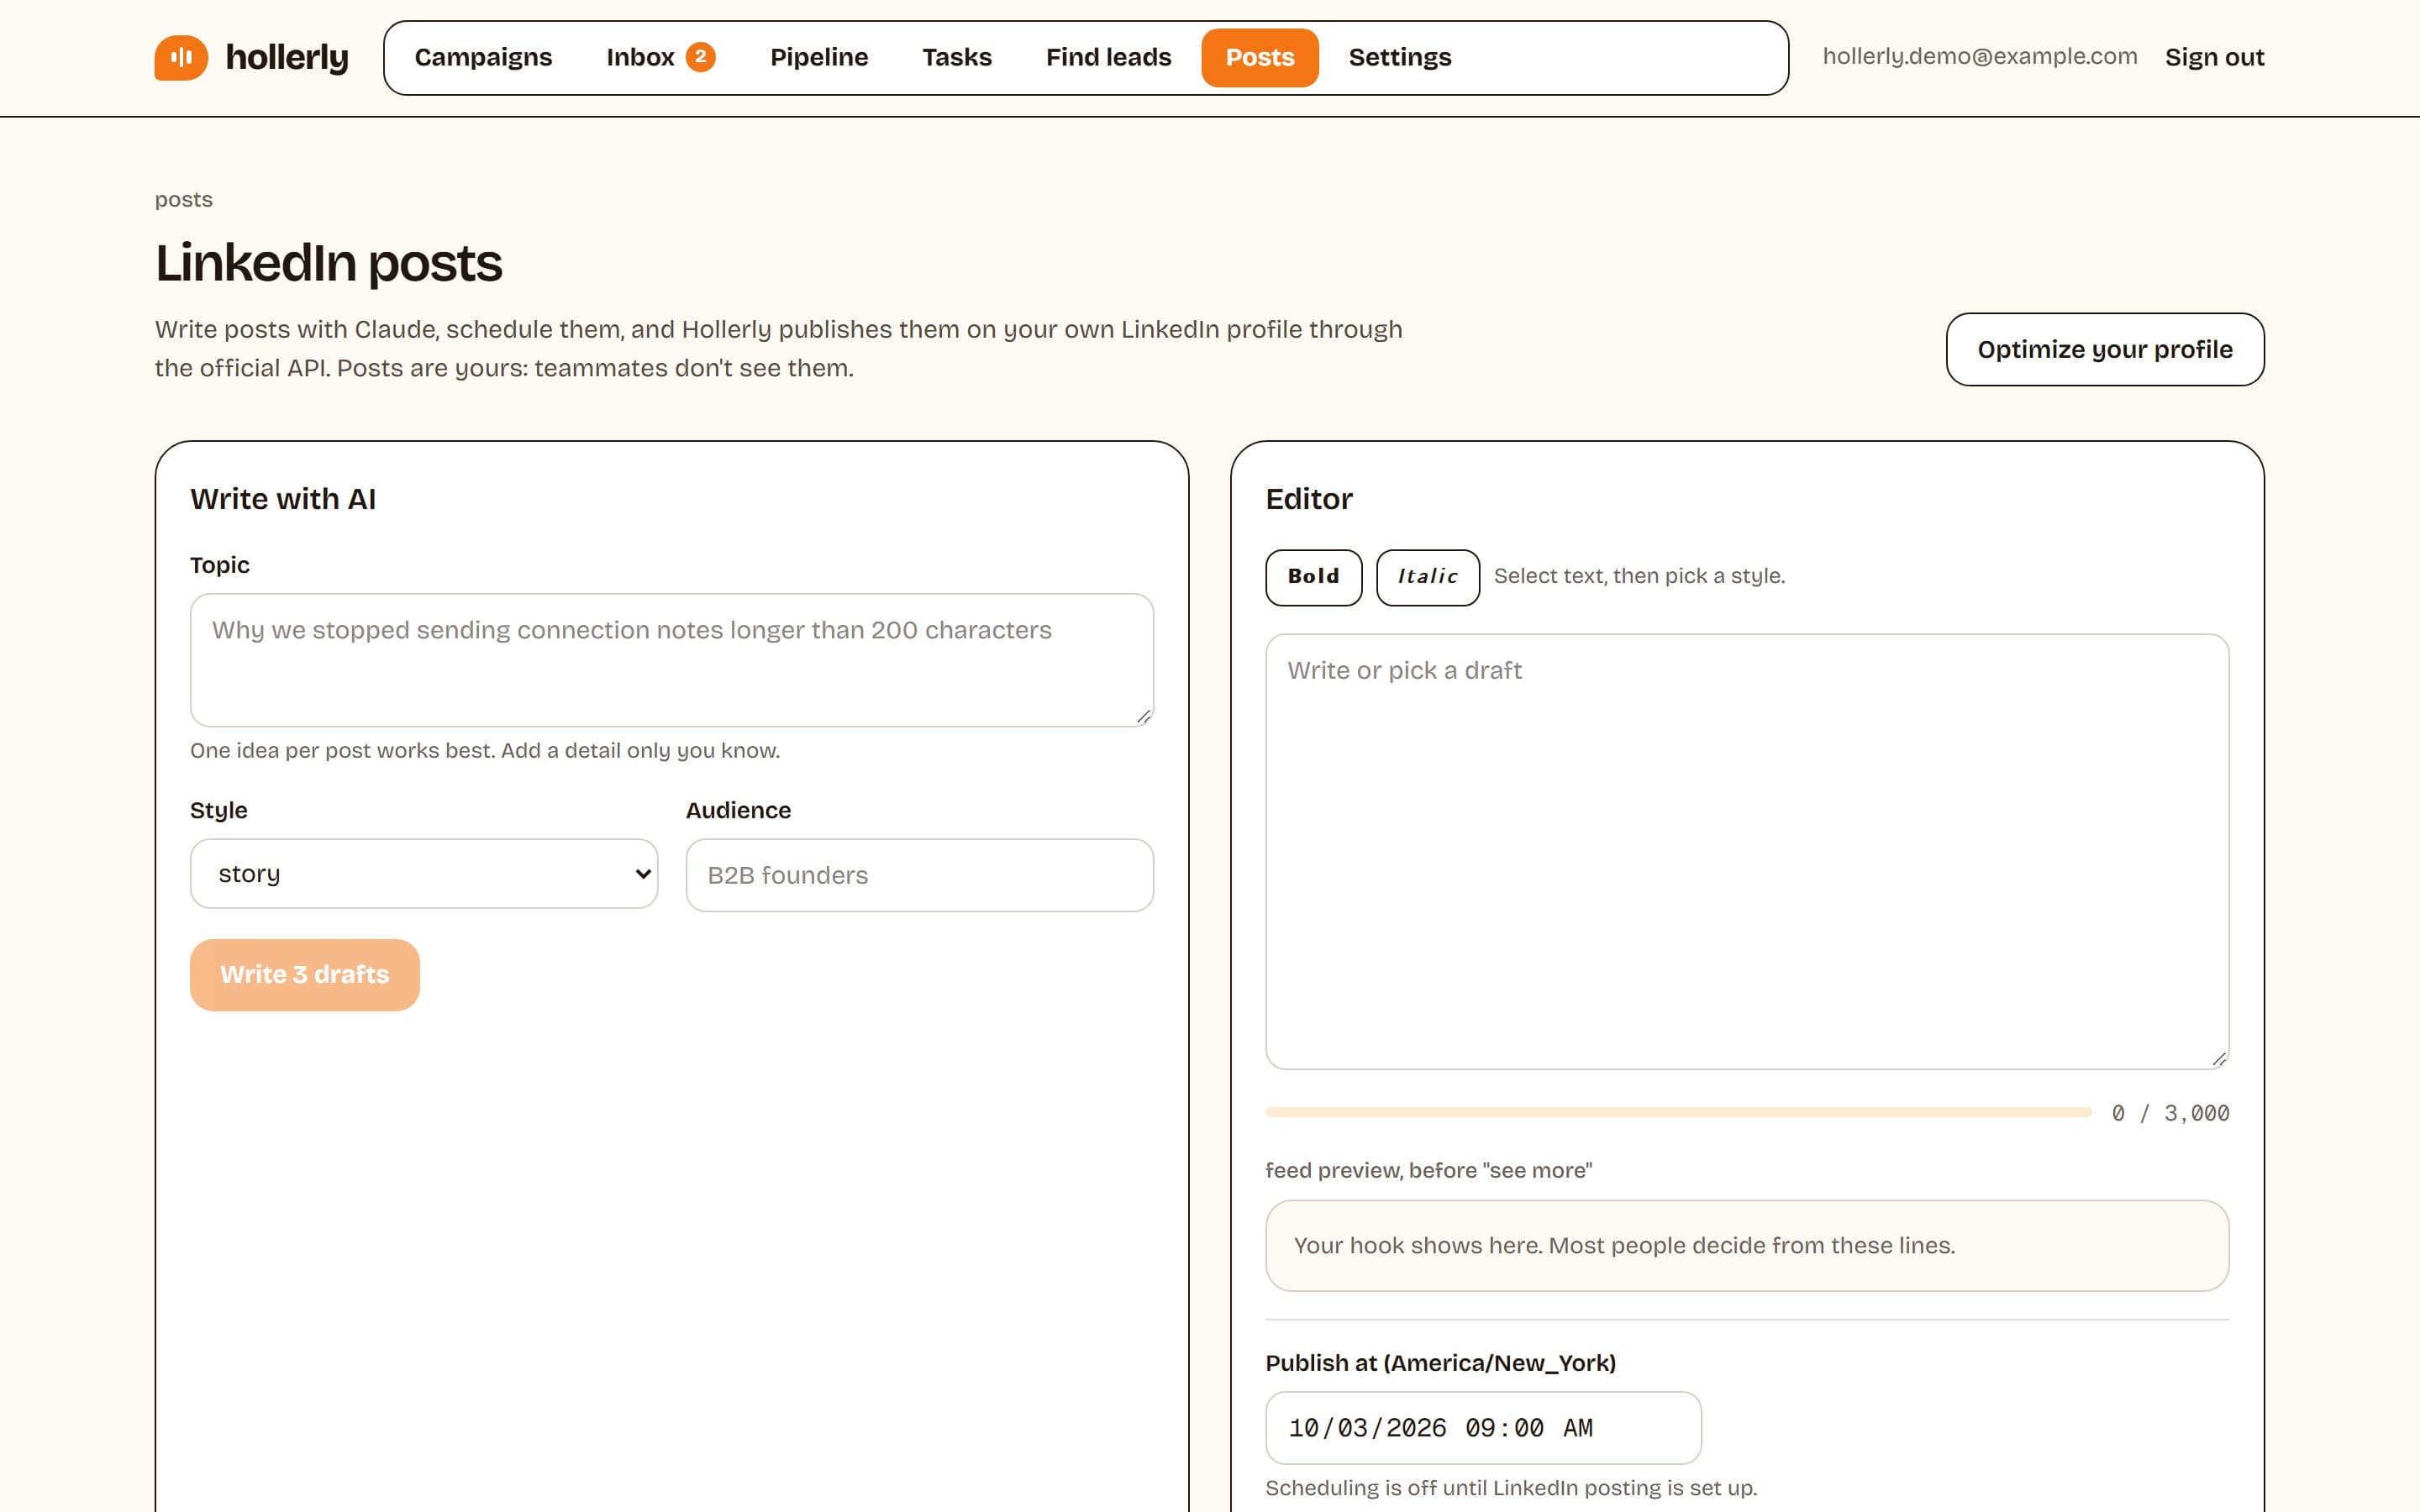Open Find leads

(1108, 57)
